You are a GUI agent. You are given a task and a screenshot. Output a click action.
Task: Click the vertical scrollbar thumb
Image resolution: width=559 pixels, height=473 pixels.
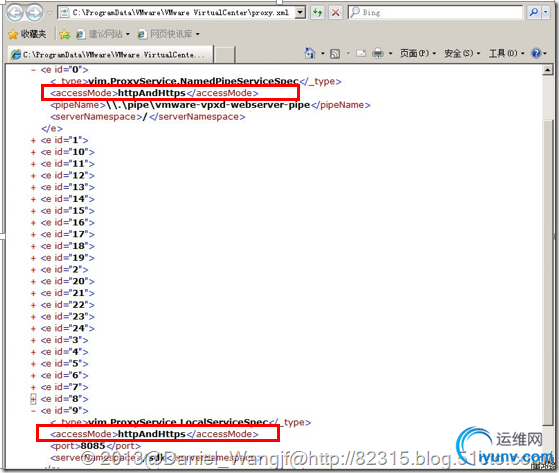(x=548, y=273)
